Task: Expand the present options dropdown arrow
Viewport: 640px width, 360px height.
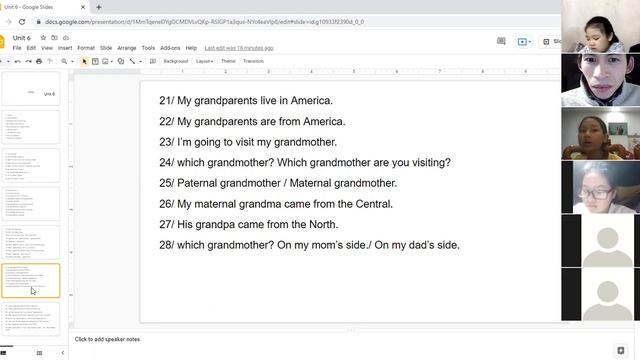Action: point(530,42)
